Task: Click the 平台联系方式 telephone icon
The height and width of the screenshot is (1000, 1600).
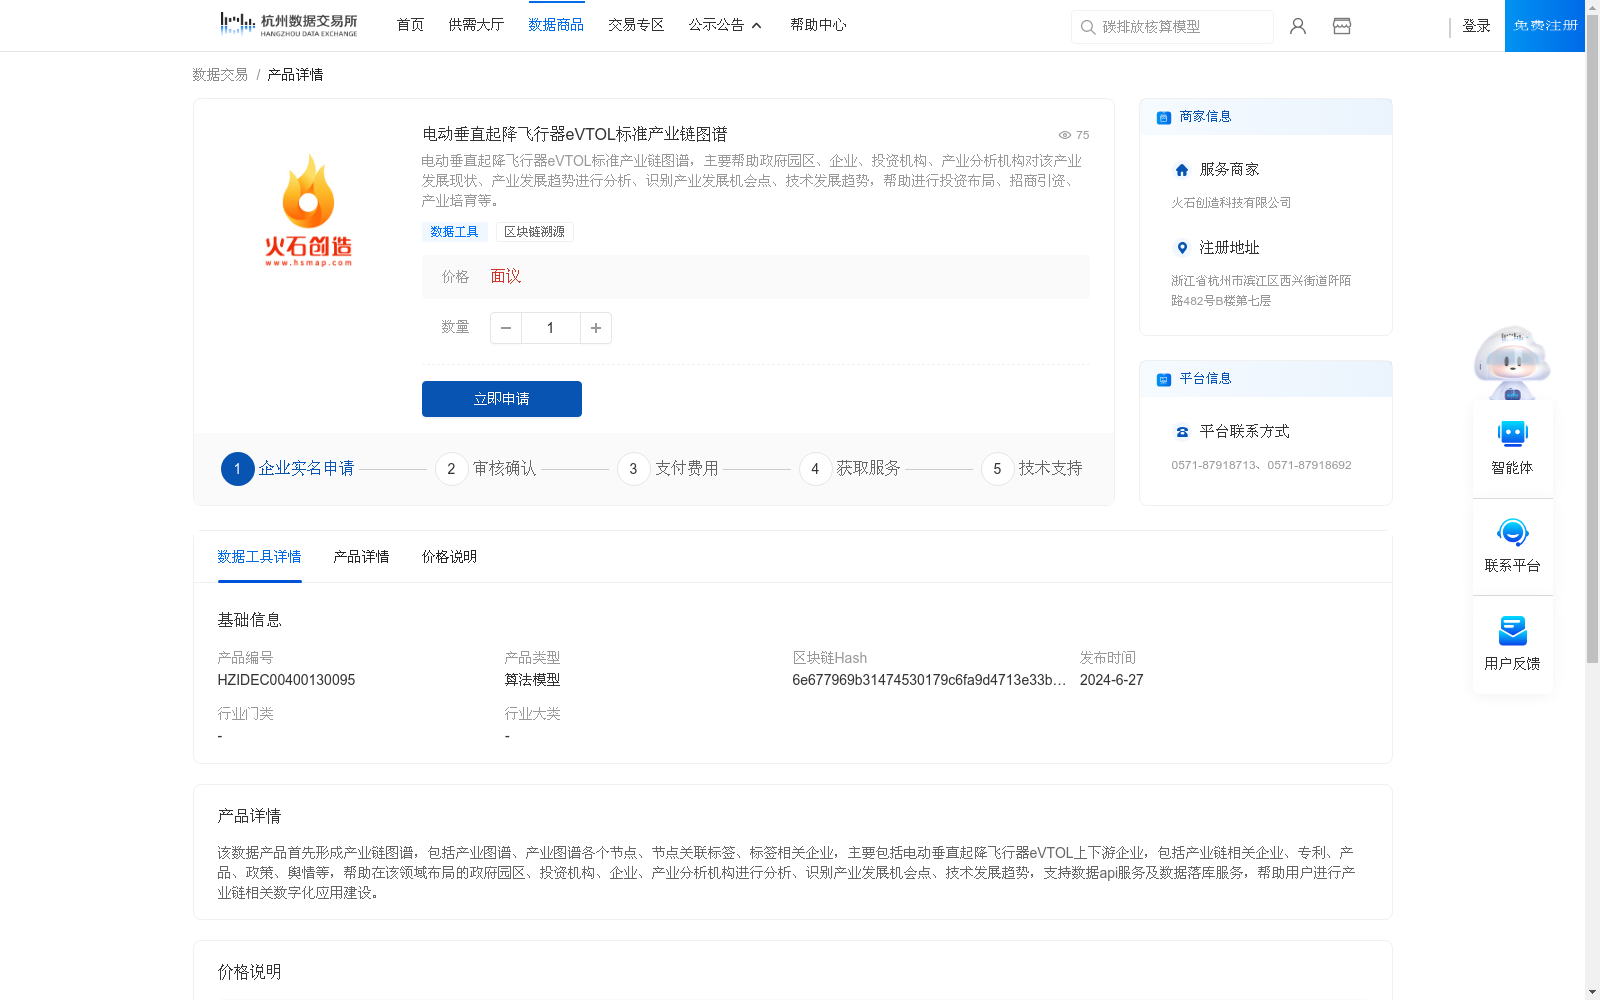Action: click(x=1182, y=432)
